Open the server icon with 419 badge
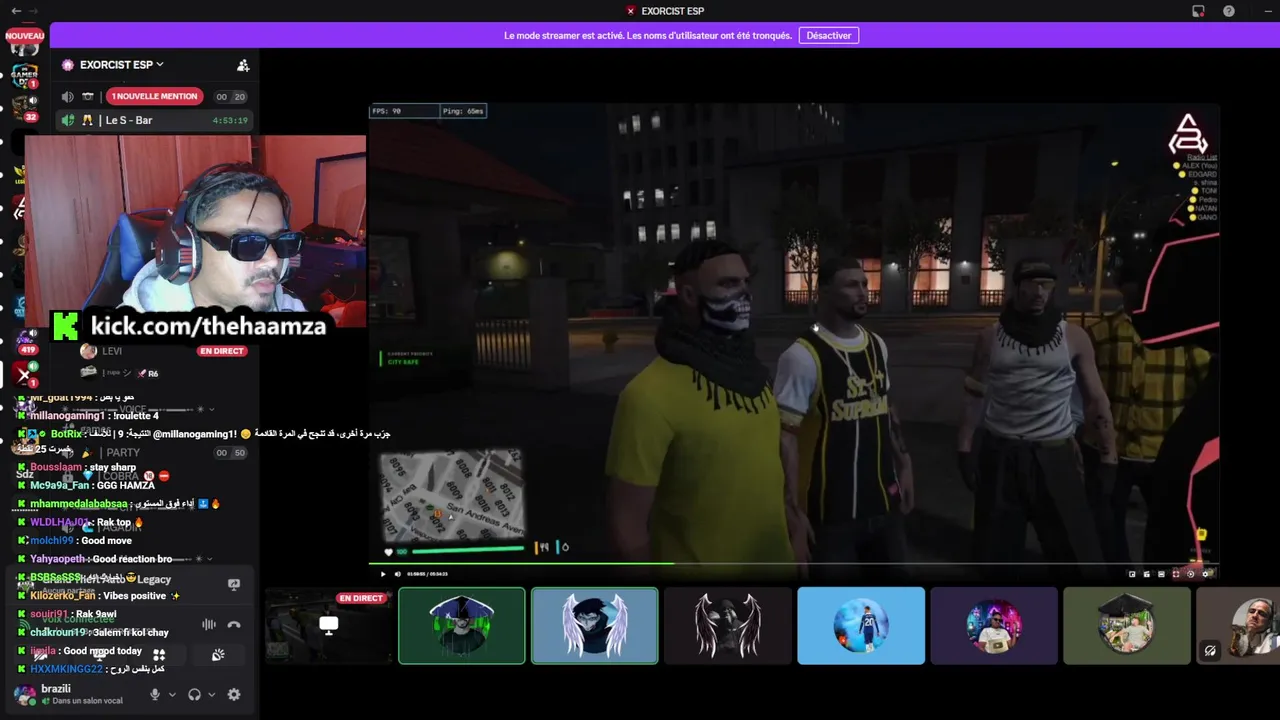The width and height of the screenshot is (1280, 720). 24,342
